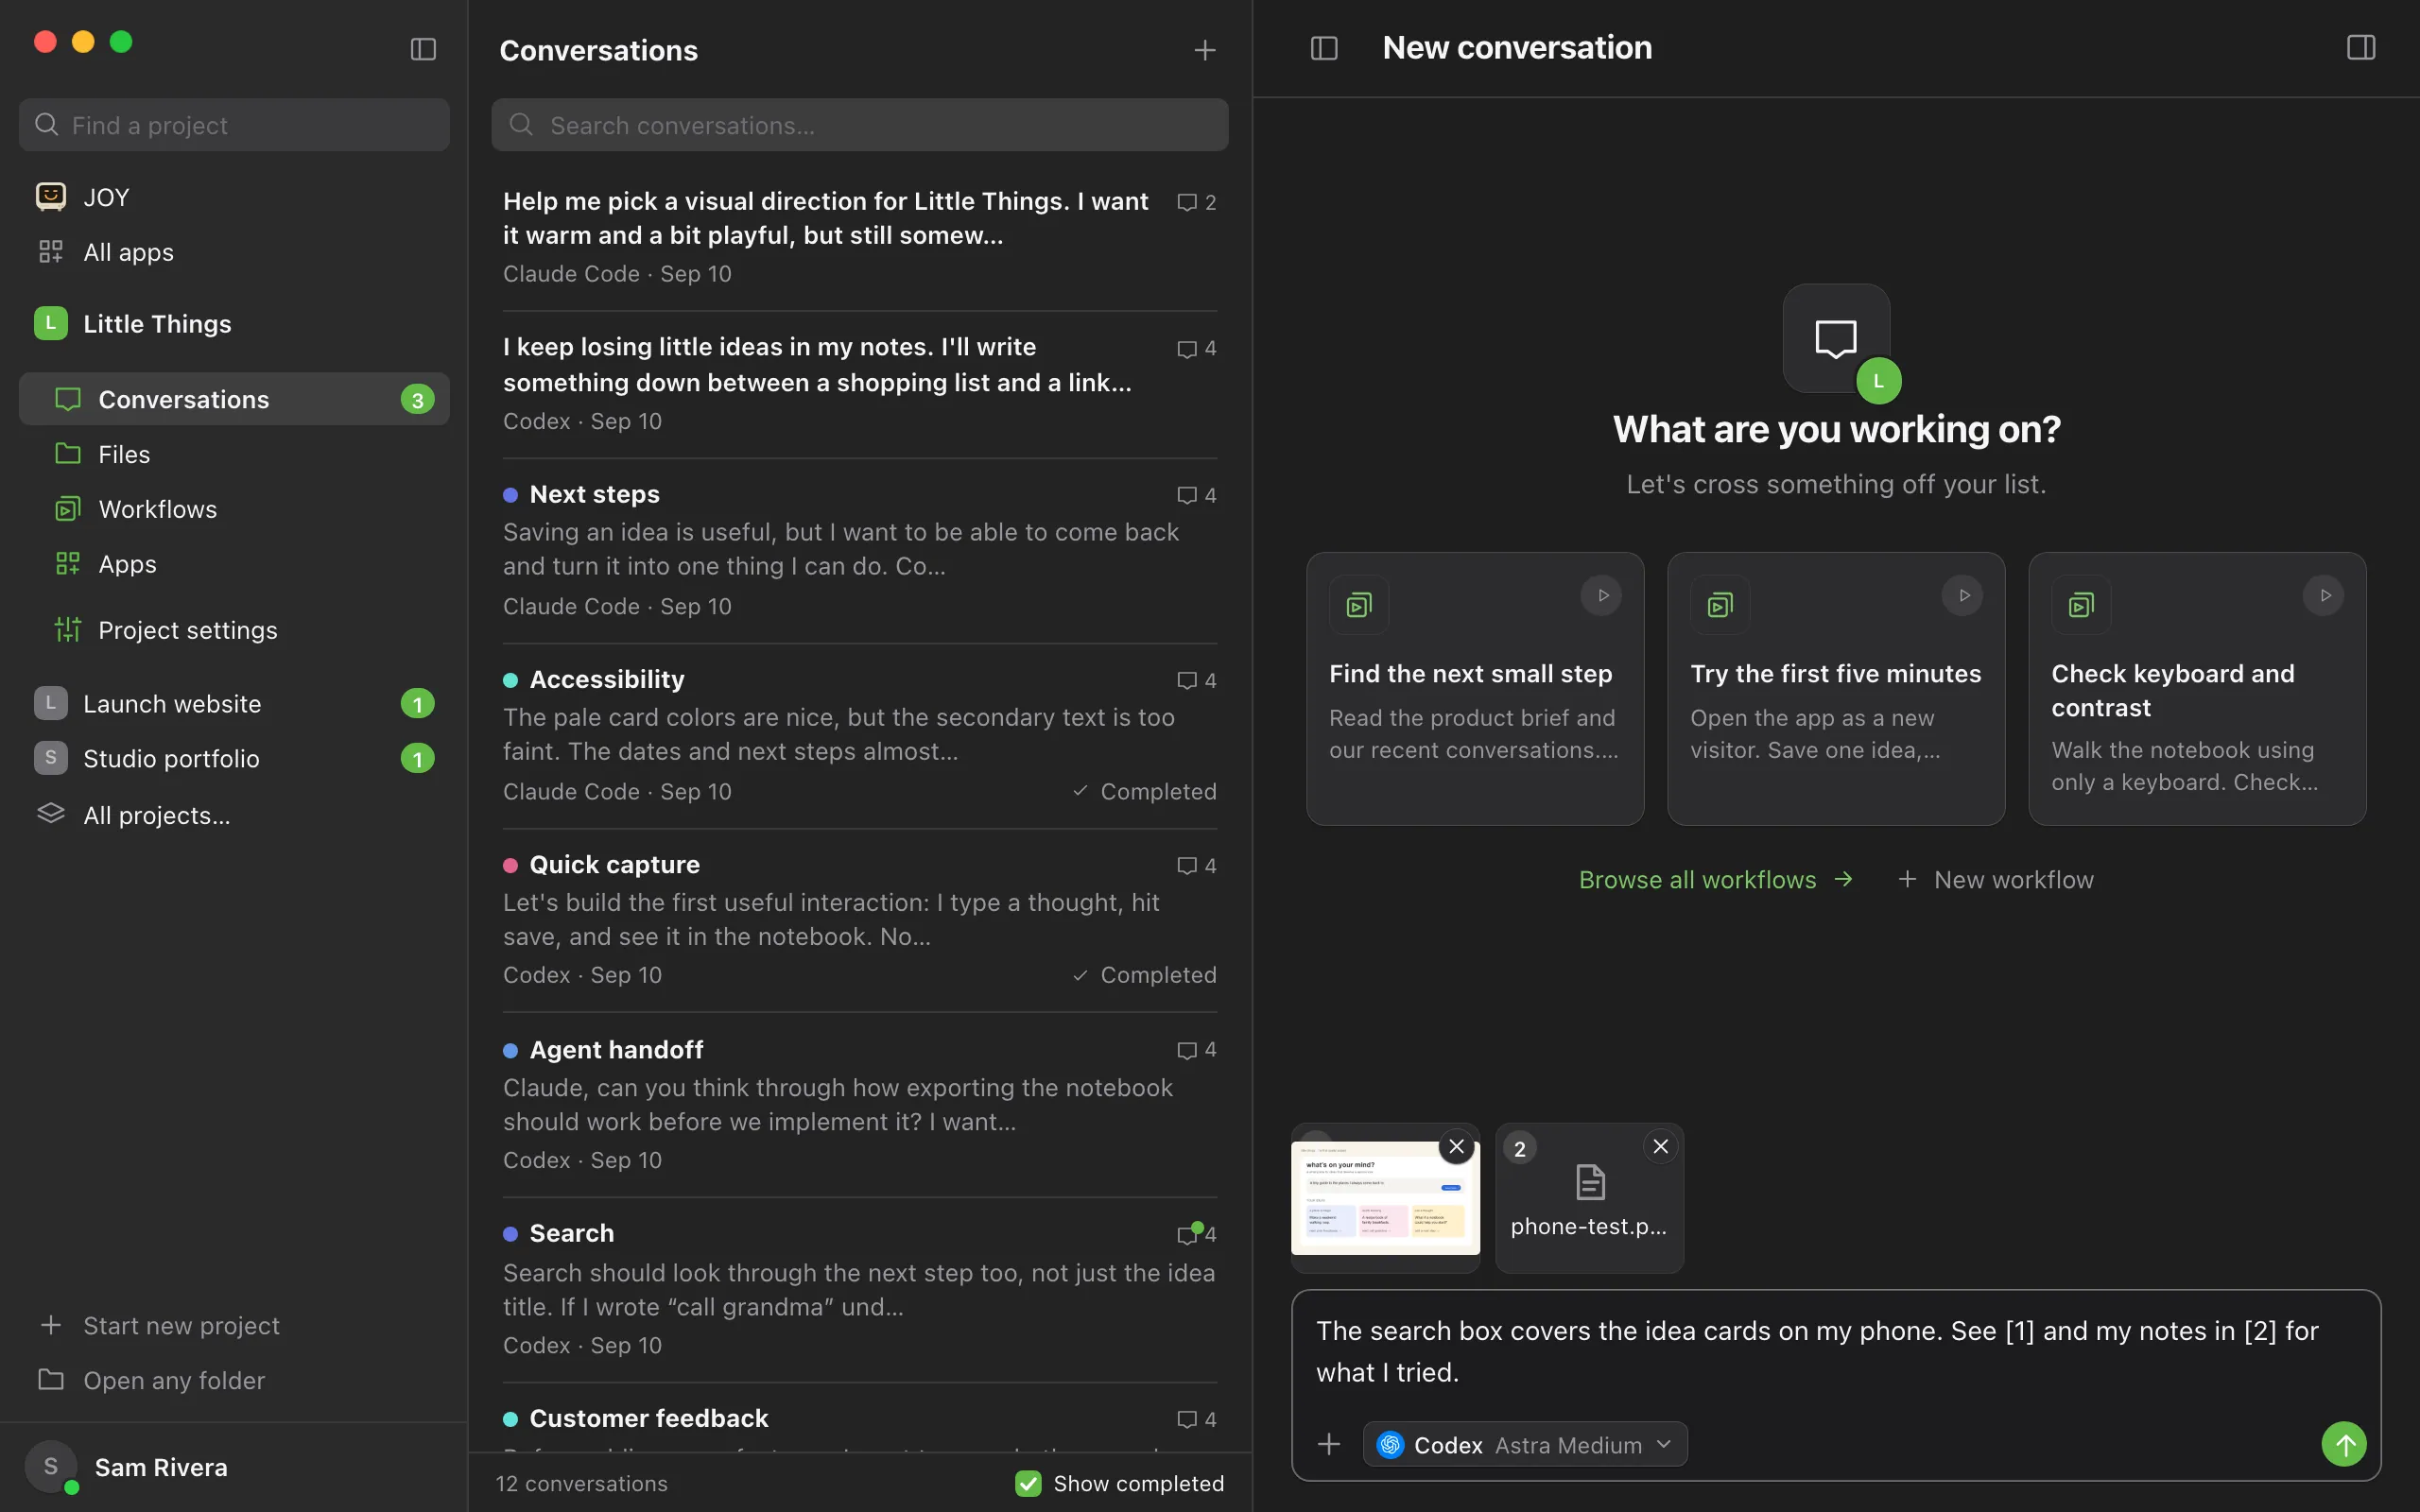Click Start new project
Screen dimensions: 2420x1512
234,1325
